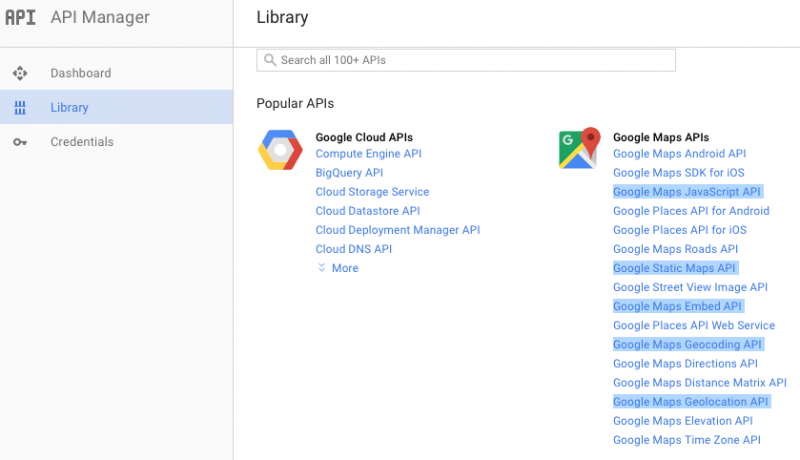The image size is (800, 460).
Task: Open the Dashboard menu item
Action: click(x=116, y=73)
